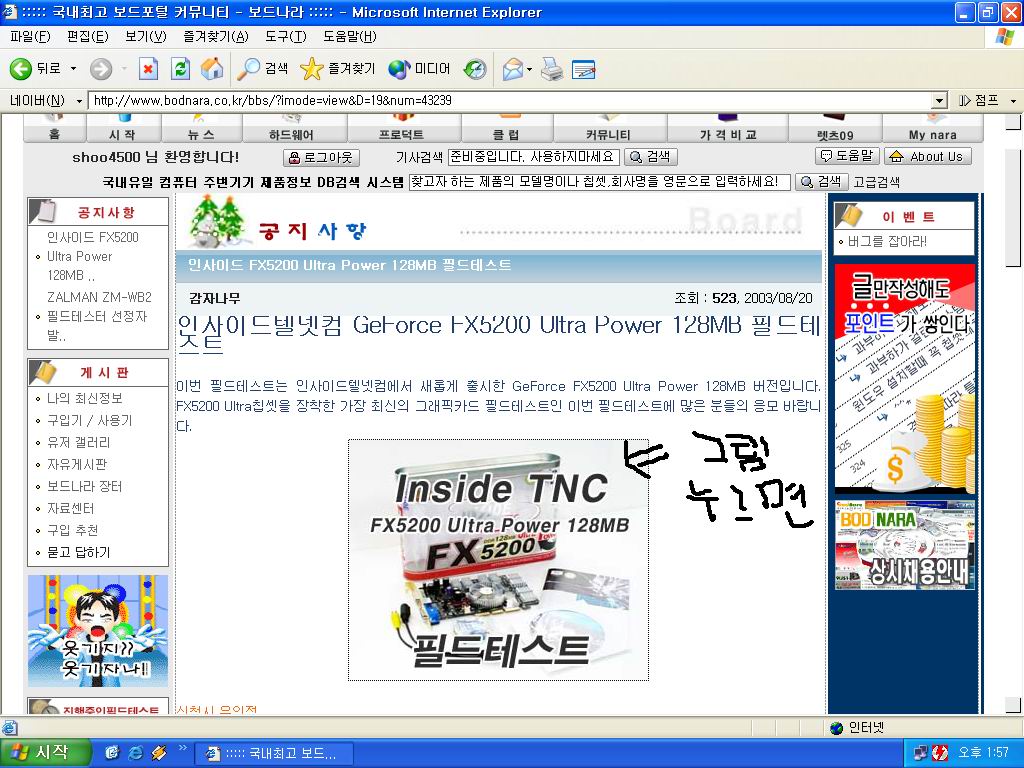Open the 자유게시판 board link
The width and height of the screenshot is (1024, 768).
[x=77, y=464]
